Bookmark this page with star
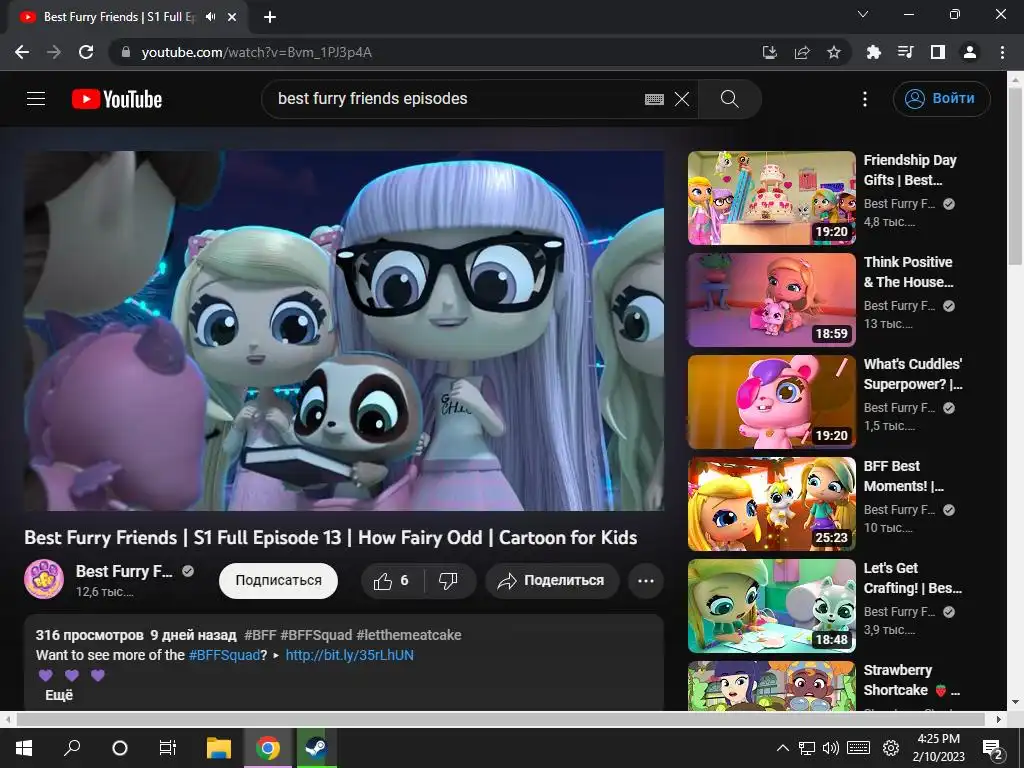The width and height of the screenshot is (1024, 768). pos(834,52)
